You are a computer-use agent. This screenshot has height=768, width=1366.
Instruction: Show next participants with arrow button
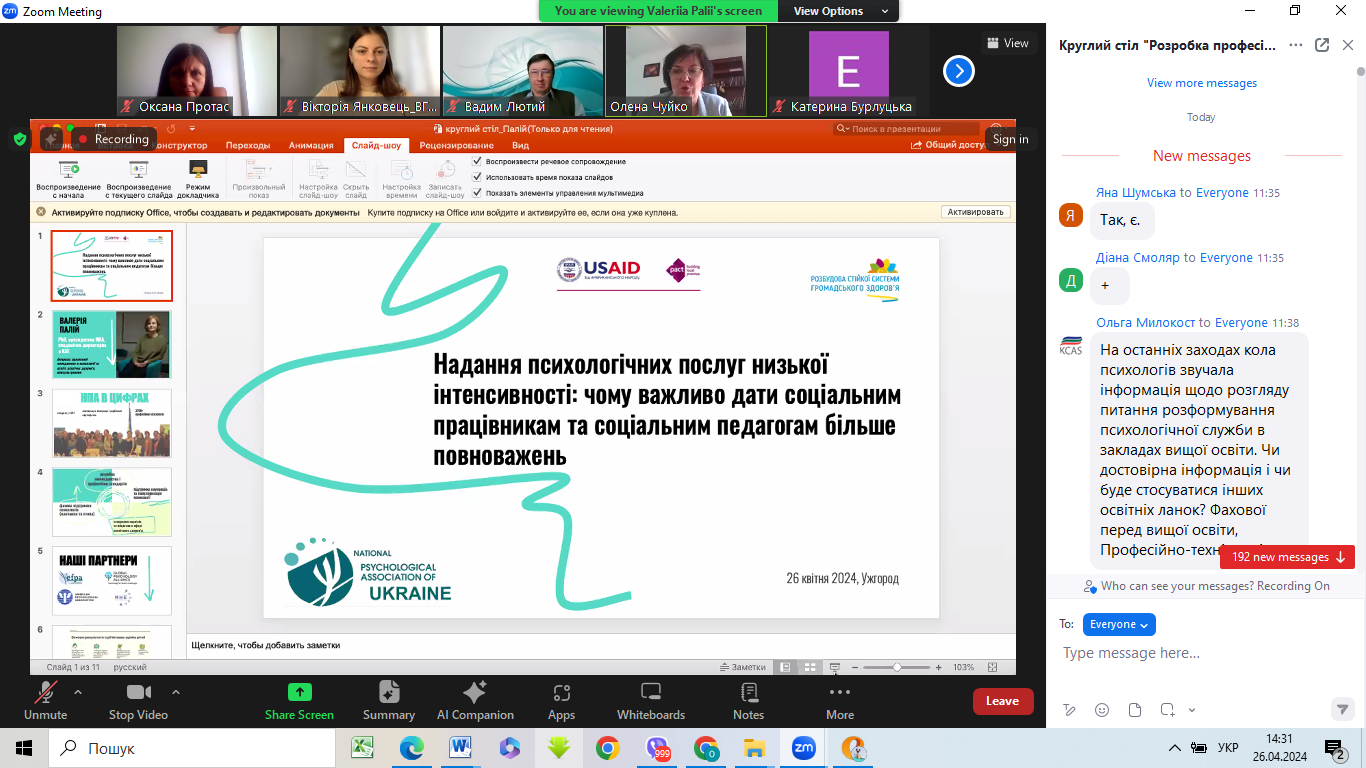958,70
